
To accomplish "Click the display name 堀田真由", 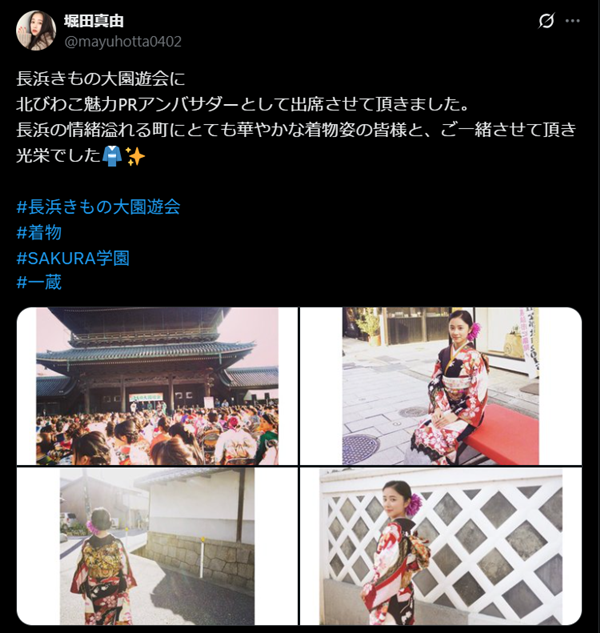I will click(x=94, y=21).
